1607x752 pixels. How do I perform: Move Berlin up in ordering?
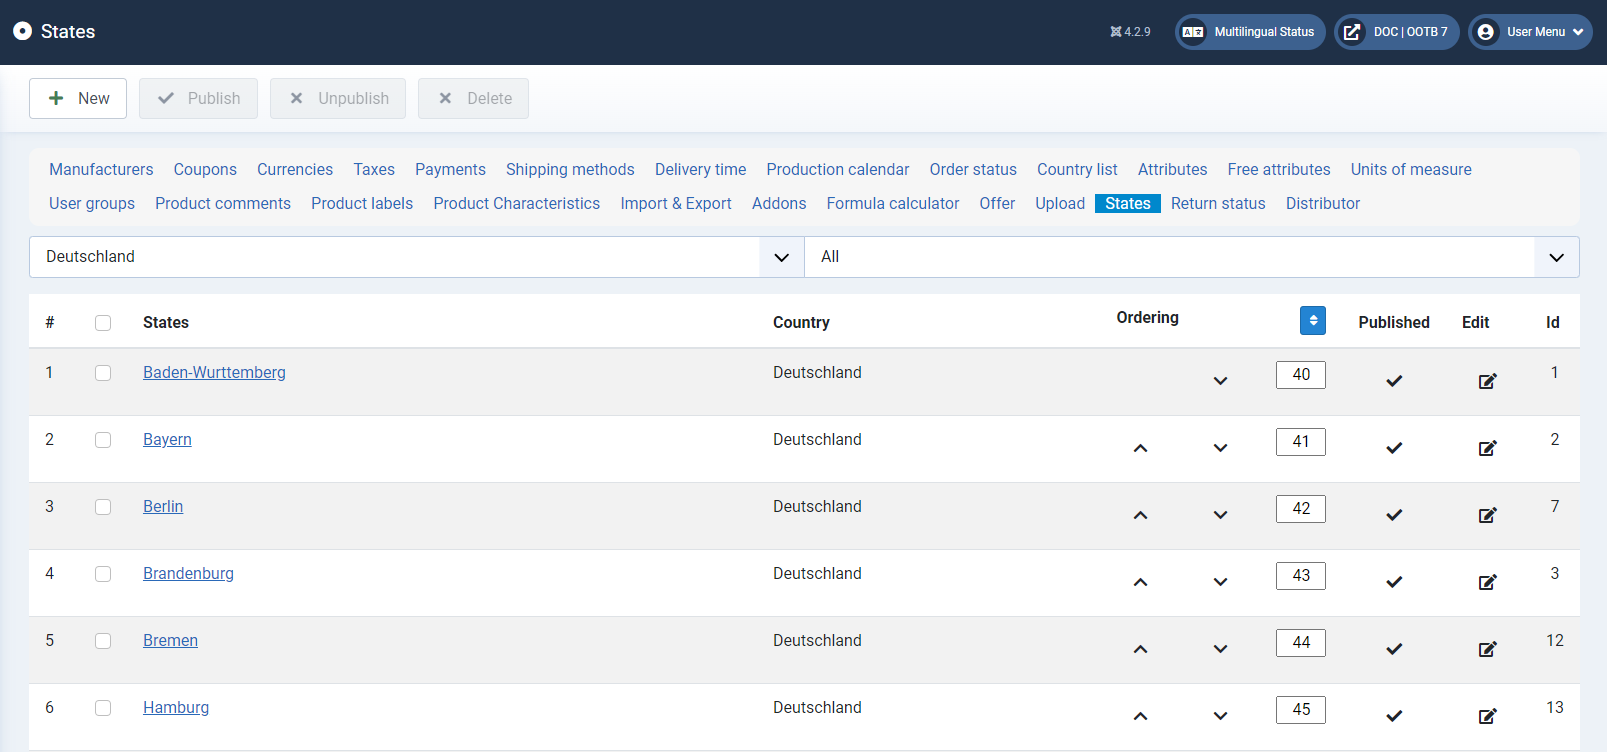[1140, 515]
